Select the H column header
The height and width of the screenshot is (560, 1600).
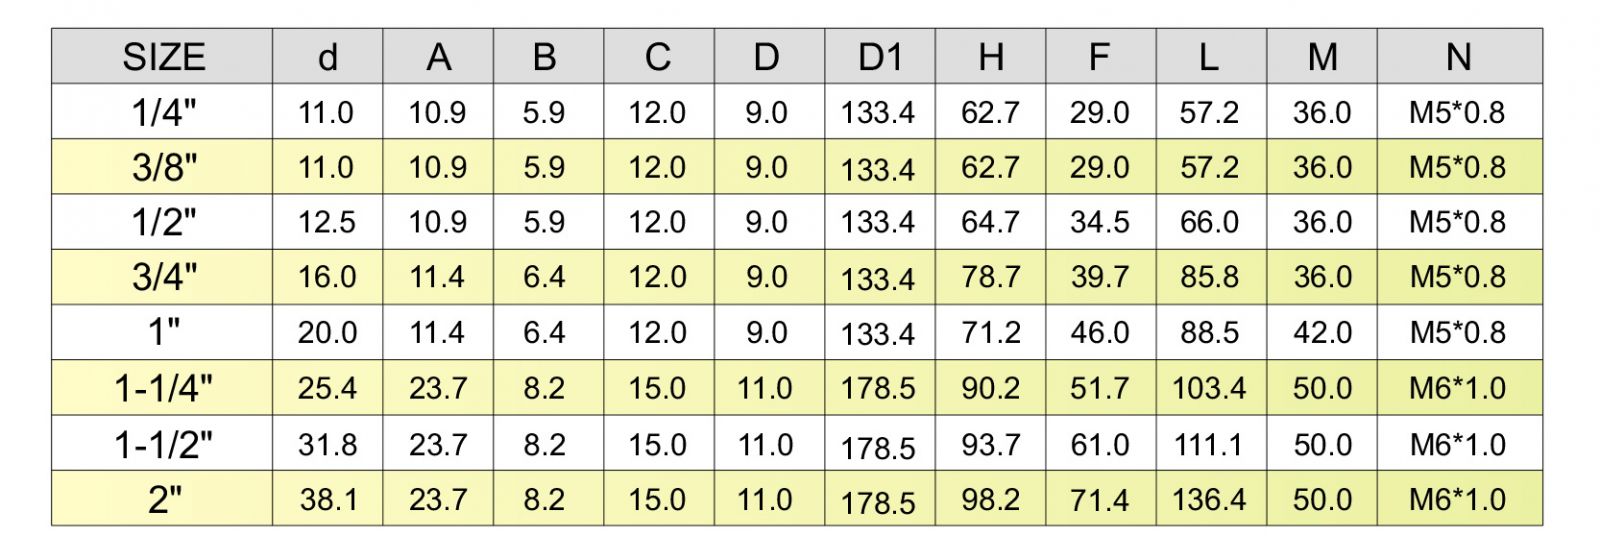[991, 57]
